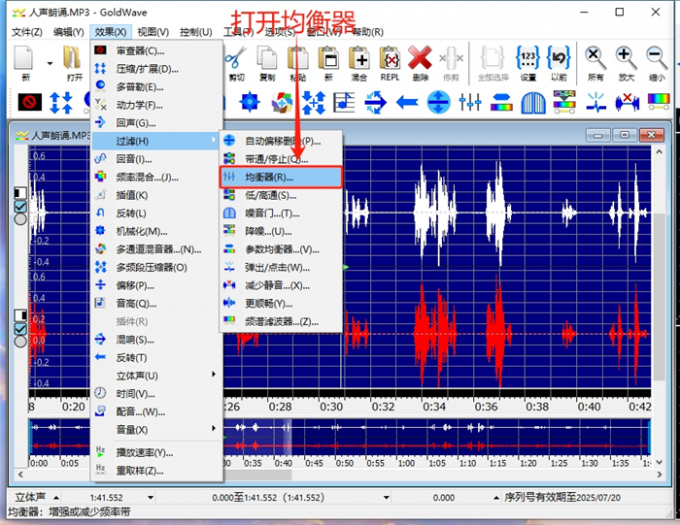Choose 参数均衡器...(V)... menu item

(281, 249)
